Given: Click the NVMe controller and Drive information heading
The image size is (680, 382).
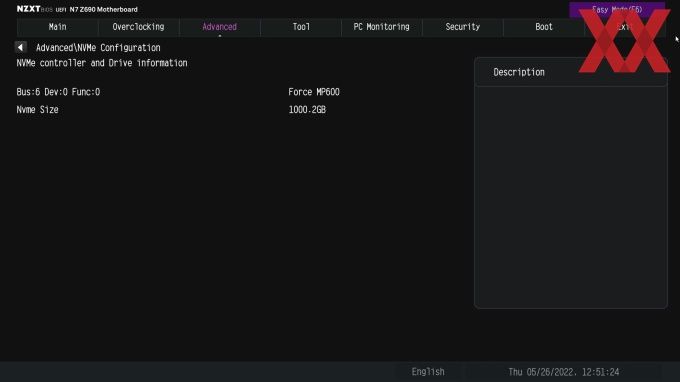Looking at the screenshot, I should (102, 63).
